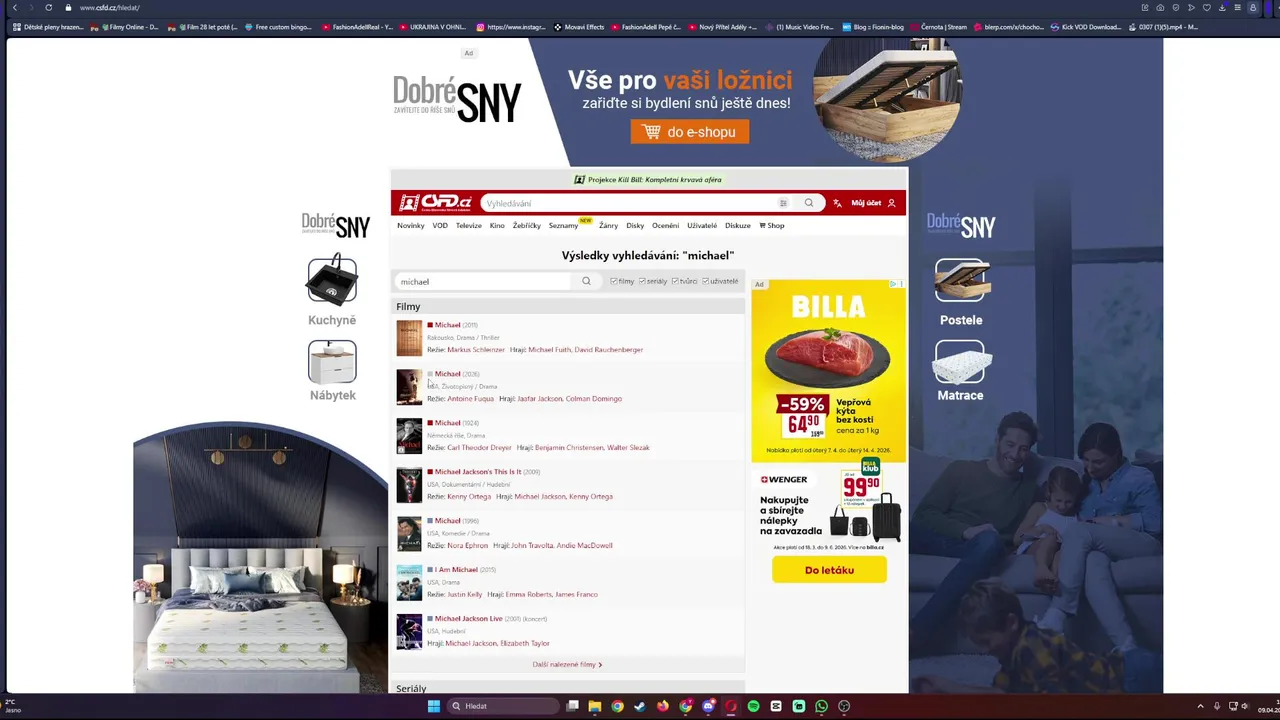
Task: Open director Antoine Fuqua's link
Action: pyautogui.click(x=470, y=399)
